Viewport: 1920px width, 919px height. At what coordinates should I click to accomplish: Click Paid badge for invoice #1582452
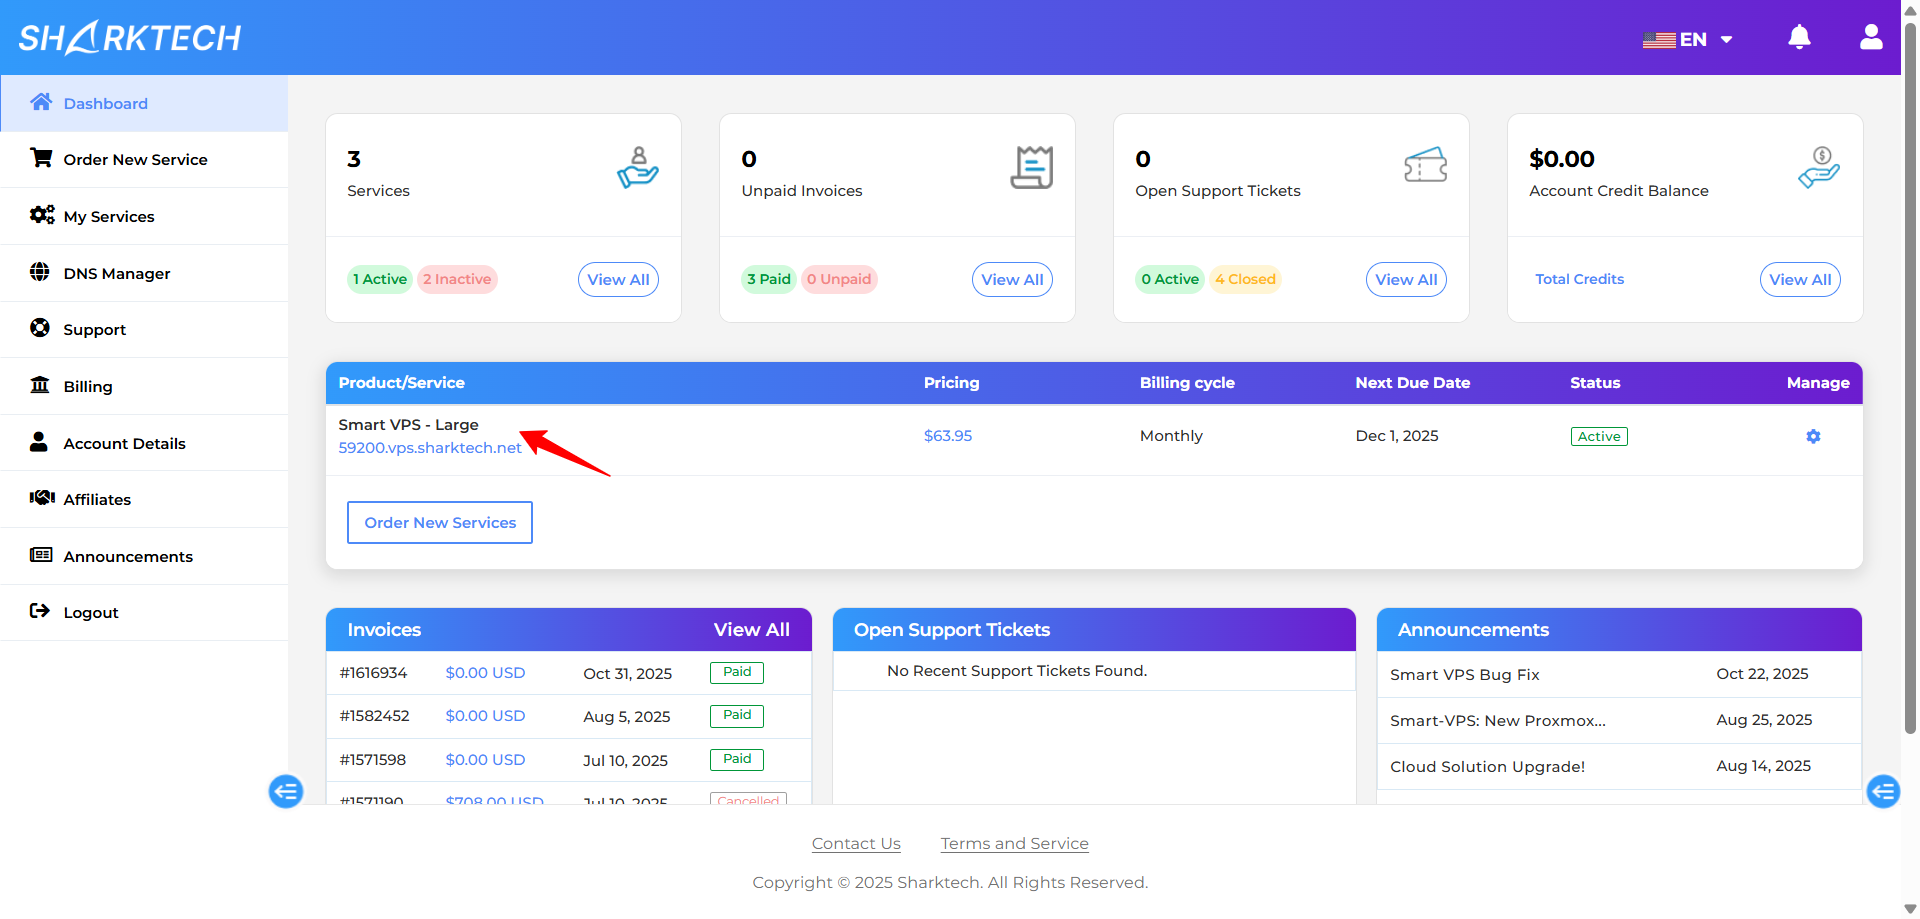click(x=737, y=715)
